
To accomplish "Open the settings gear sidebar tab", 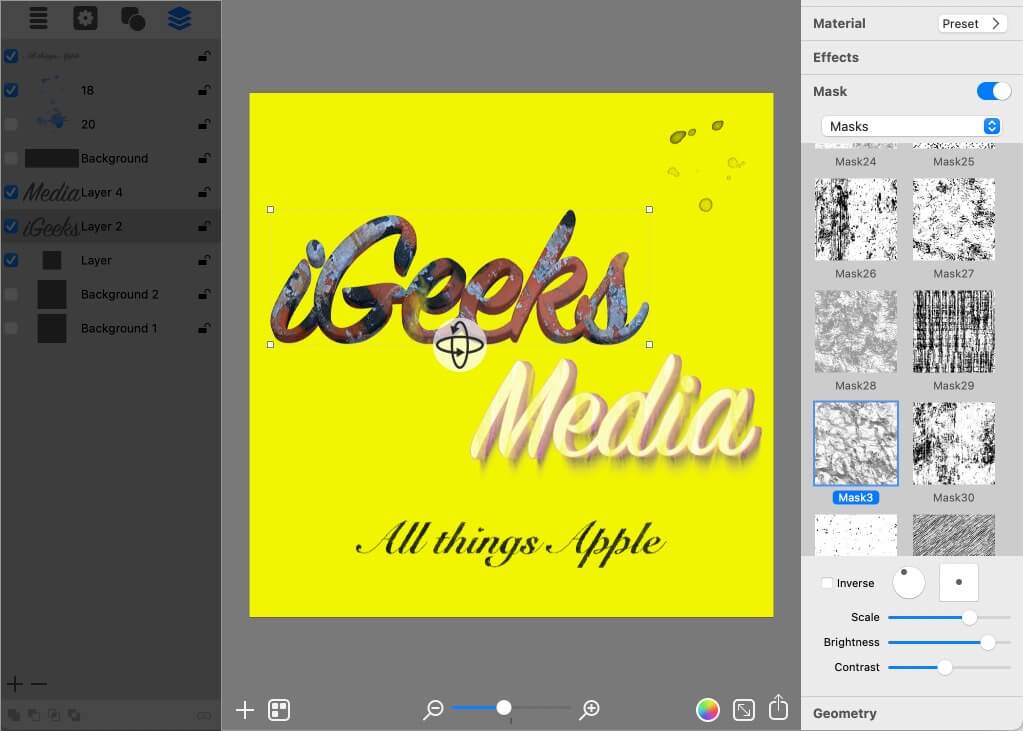I will tap(85, 18).
